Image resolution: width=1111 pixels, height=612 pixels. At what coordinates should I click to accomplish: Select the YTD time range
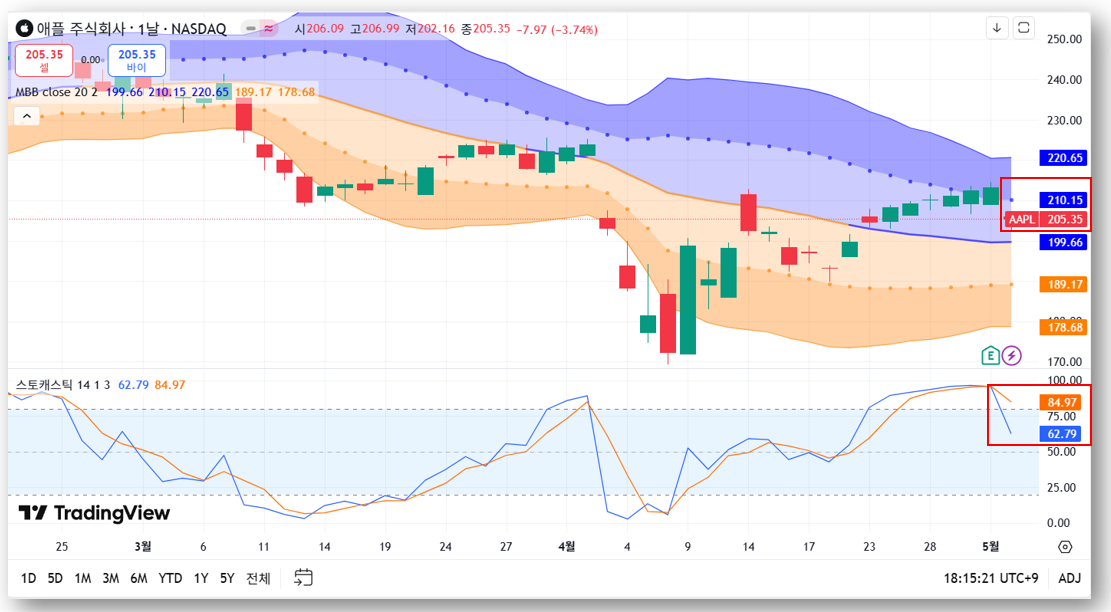point(170,578)
